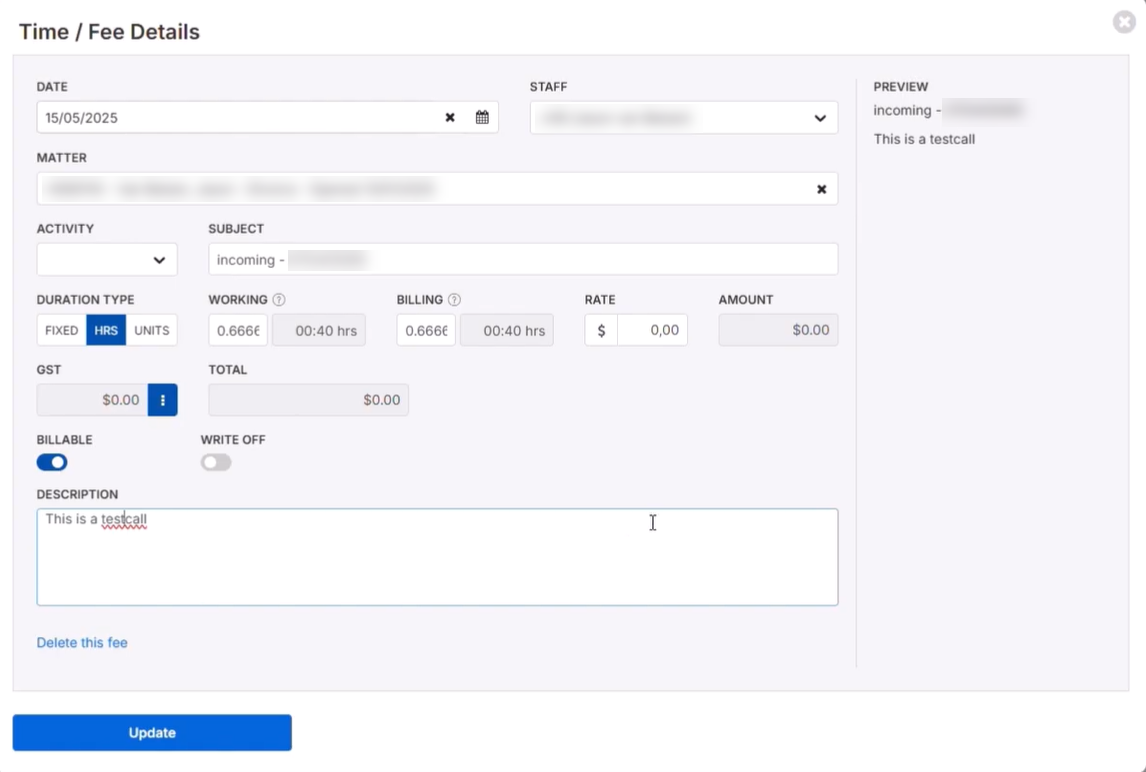Click the Update button

tap(152, 733)
